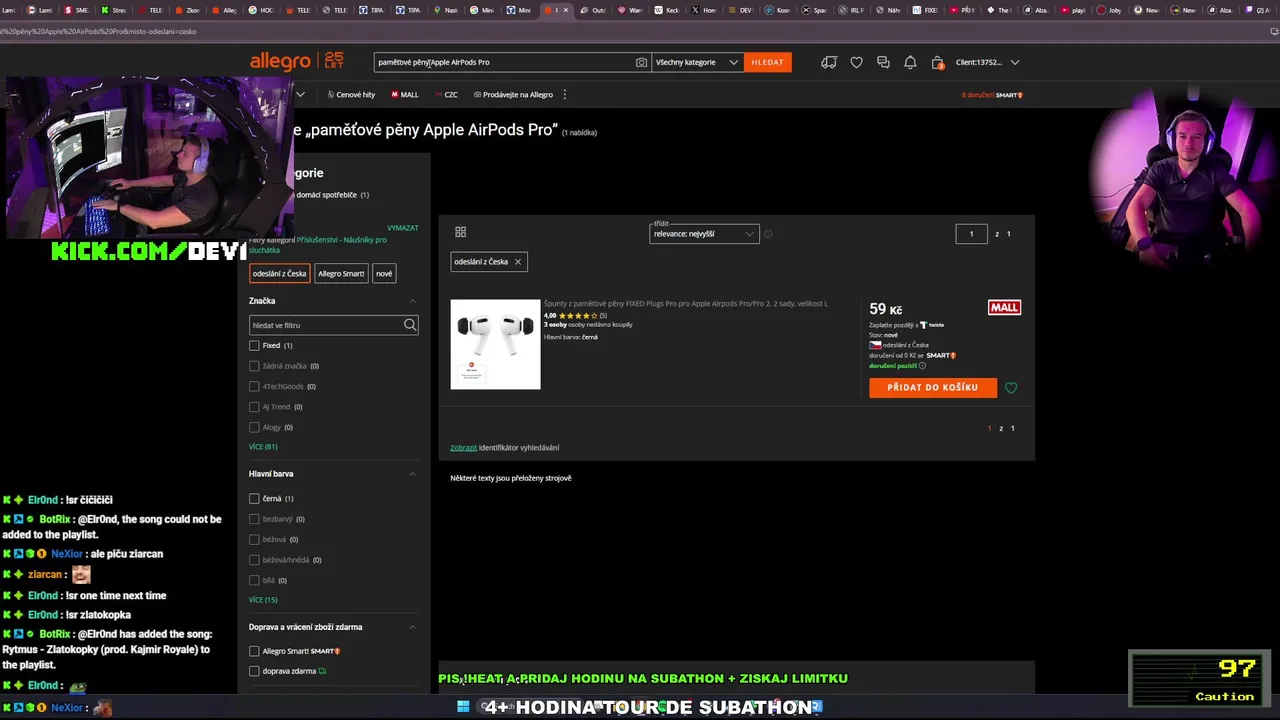The width and height of the screenshot is (1280, 720).
Task: Enable Allegro Smart! free delivery checkbox
Action: coord(254,651)
